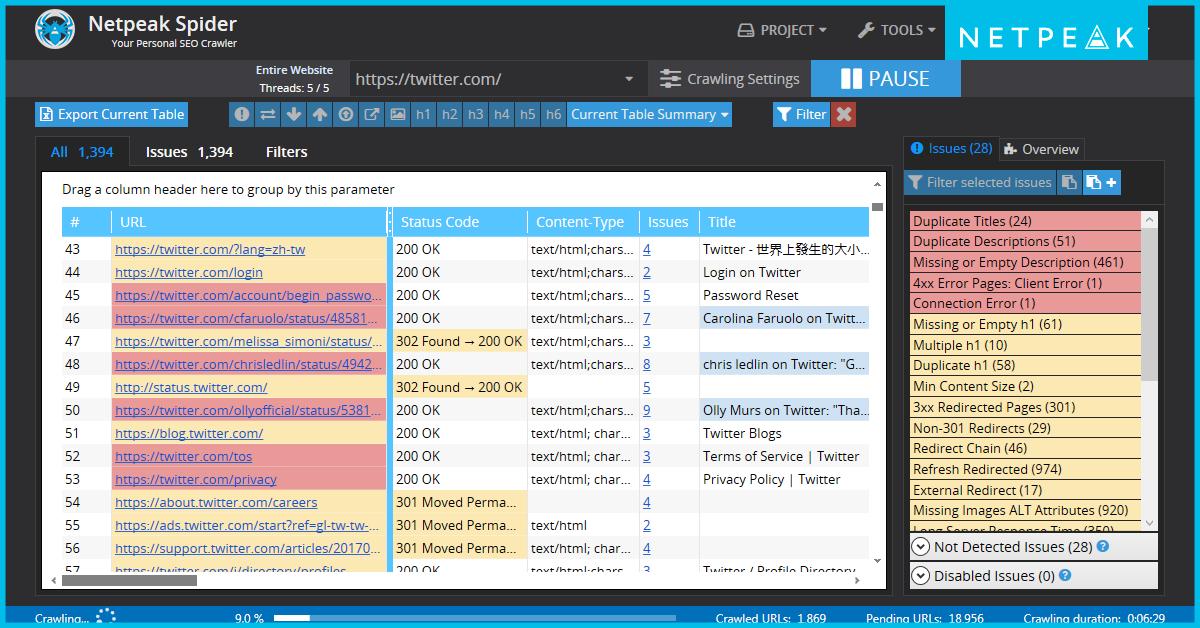The width and height of the screenshot is (1200, 628).
Task: Open the http://status.twitter.com/ link
Action: [x=191, y=387]
